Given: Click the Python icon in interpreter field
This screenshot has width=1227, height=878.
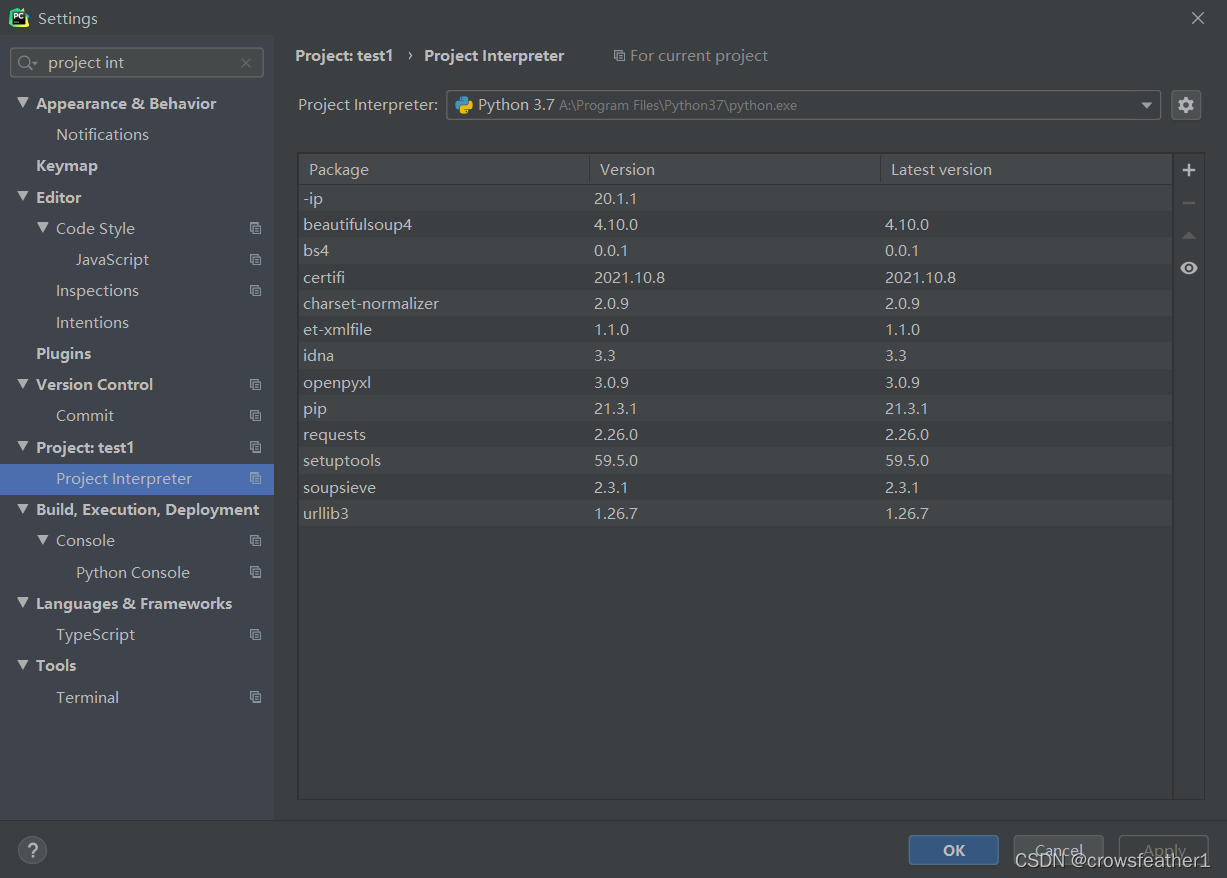Looking at the screenshot, I should 464,105.
